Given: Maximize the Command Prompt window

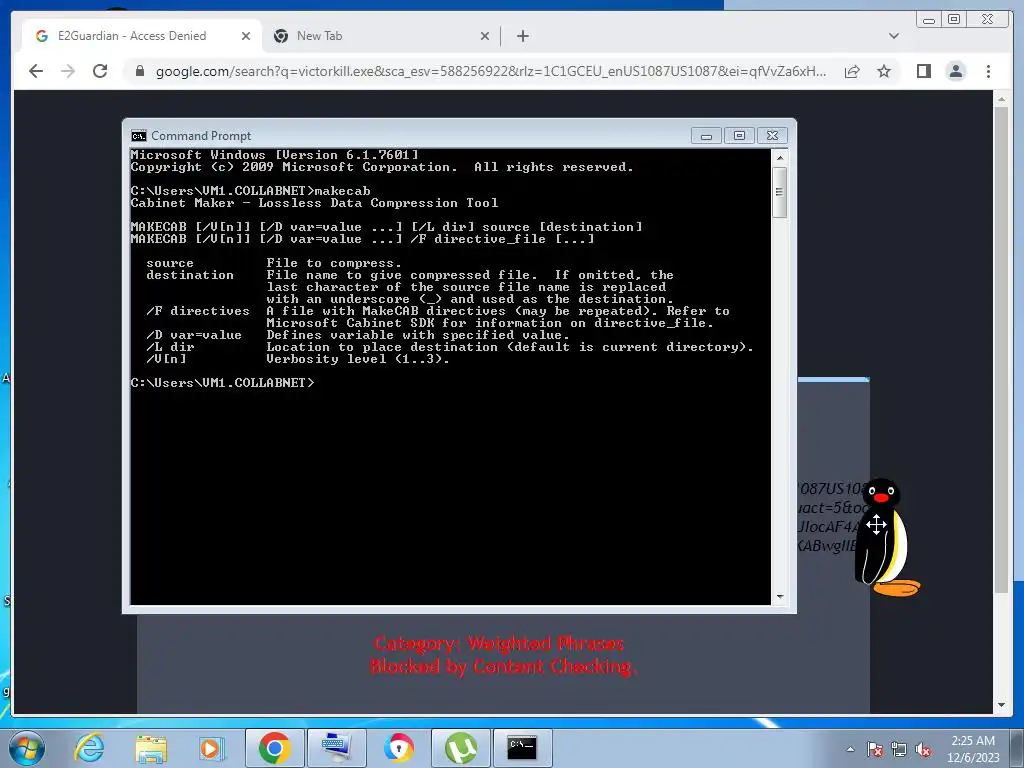Looking at the screenshot, I should tap(739, 136).
